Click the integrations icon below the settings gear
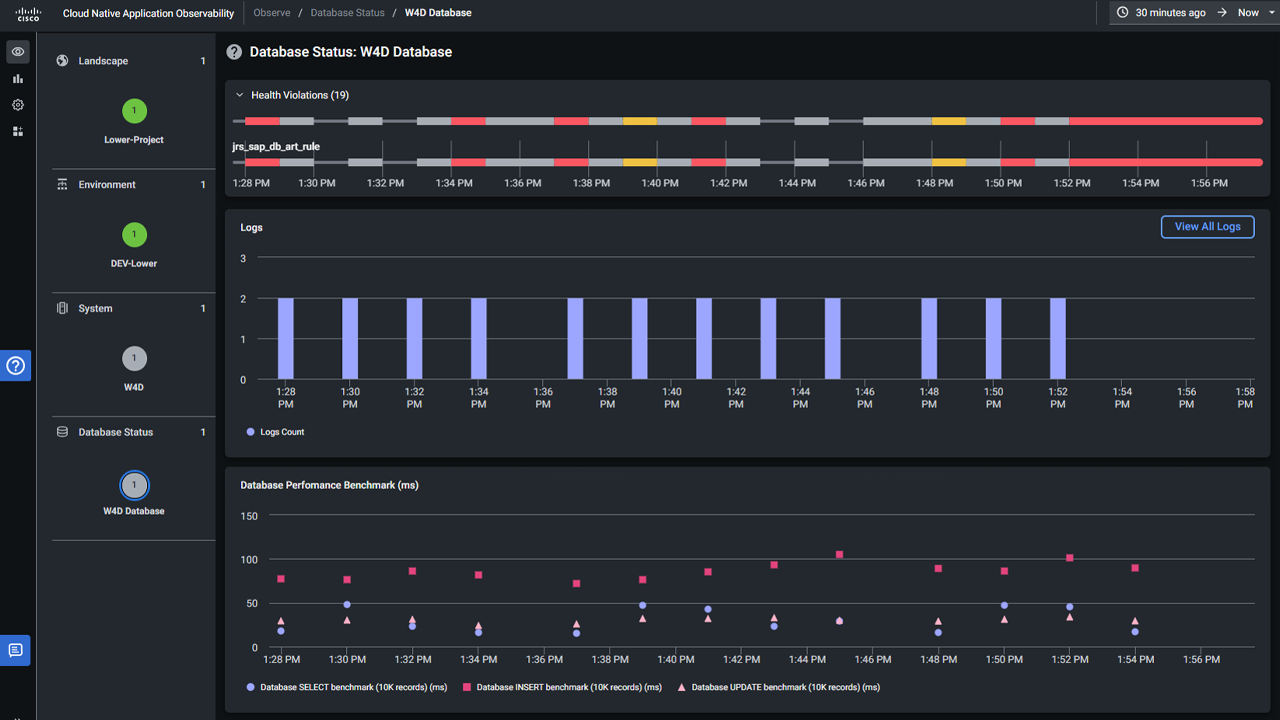 click(x=16, y=130)
